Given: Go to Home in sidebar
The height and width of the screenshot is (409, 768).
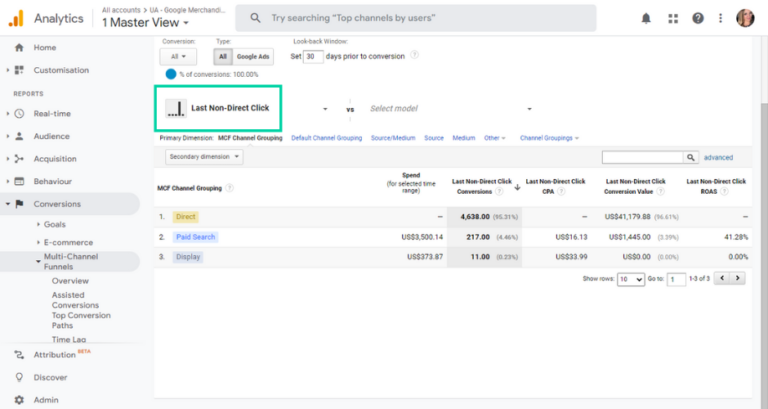Looking at the screenshot, I should pyautogui.click(x=45, y=48).
